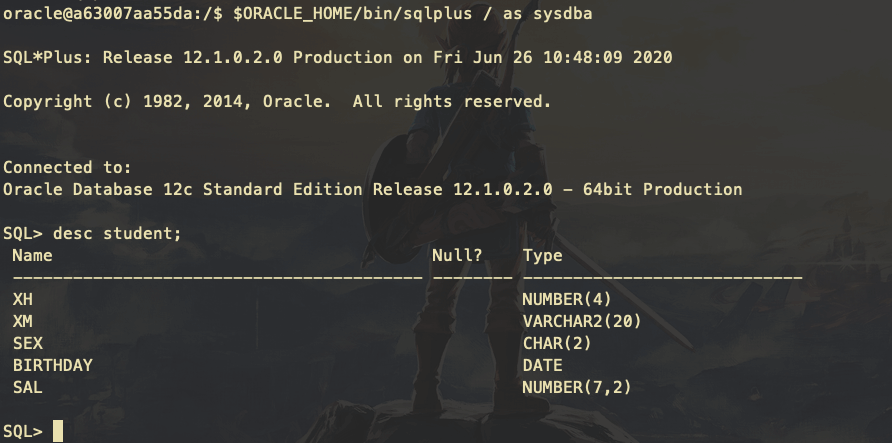Click the BIRTHDAY column name
Image resolution: width=892 pixels, height=443 pixels.
tap(52, 365)
